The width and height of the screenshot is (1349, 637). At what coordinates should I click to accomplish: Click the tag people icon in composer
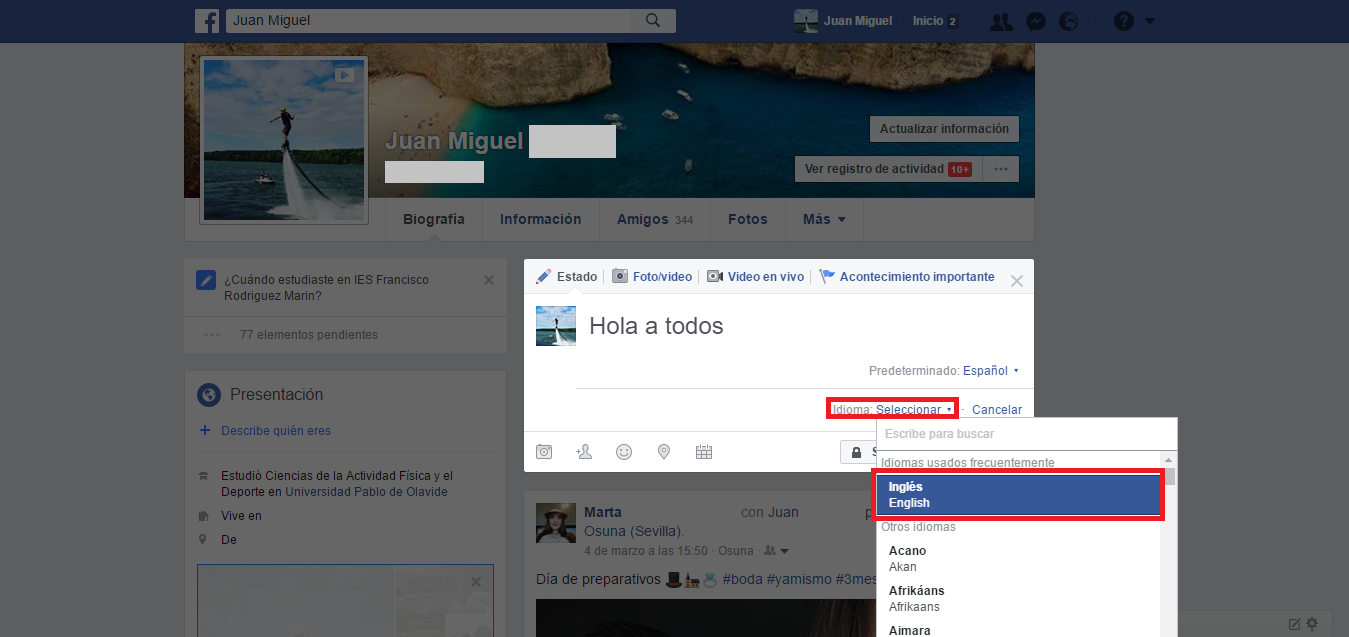coord(584,452)
